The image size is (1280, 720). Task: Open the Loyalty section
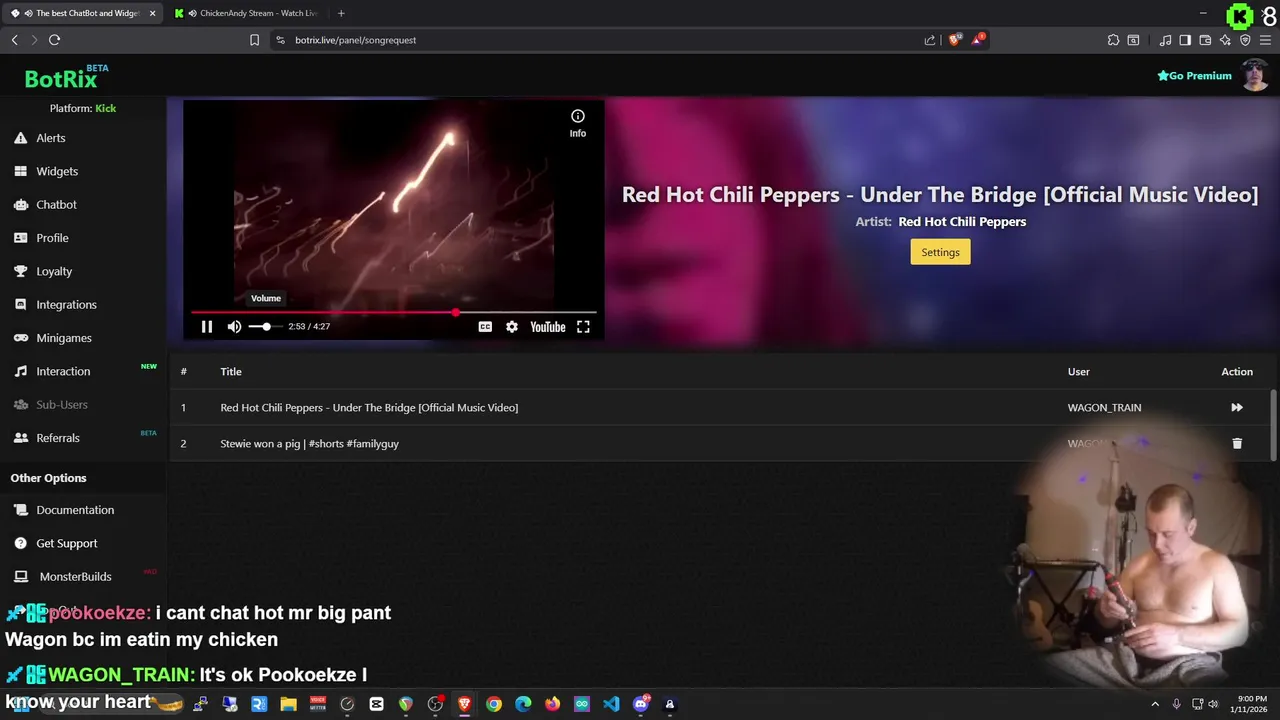(x=54, y=271)
